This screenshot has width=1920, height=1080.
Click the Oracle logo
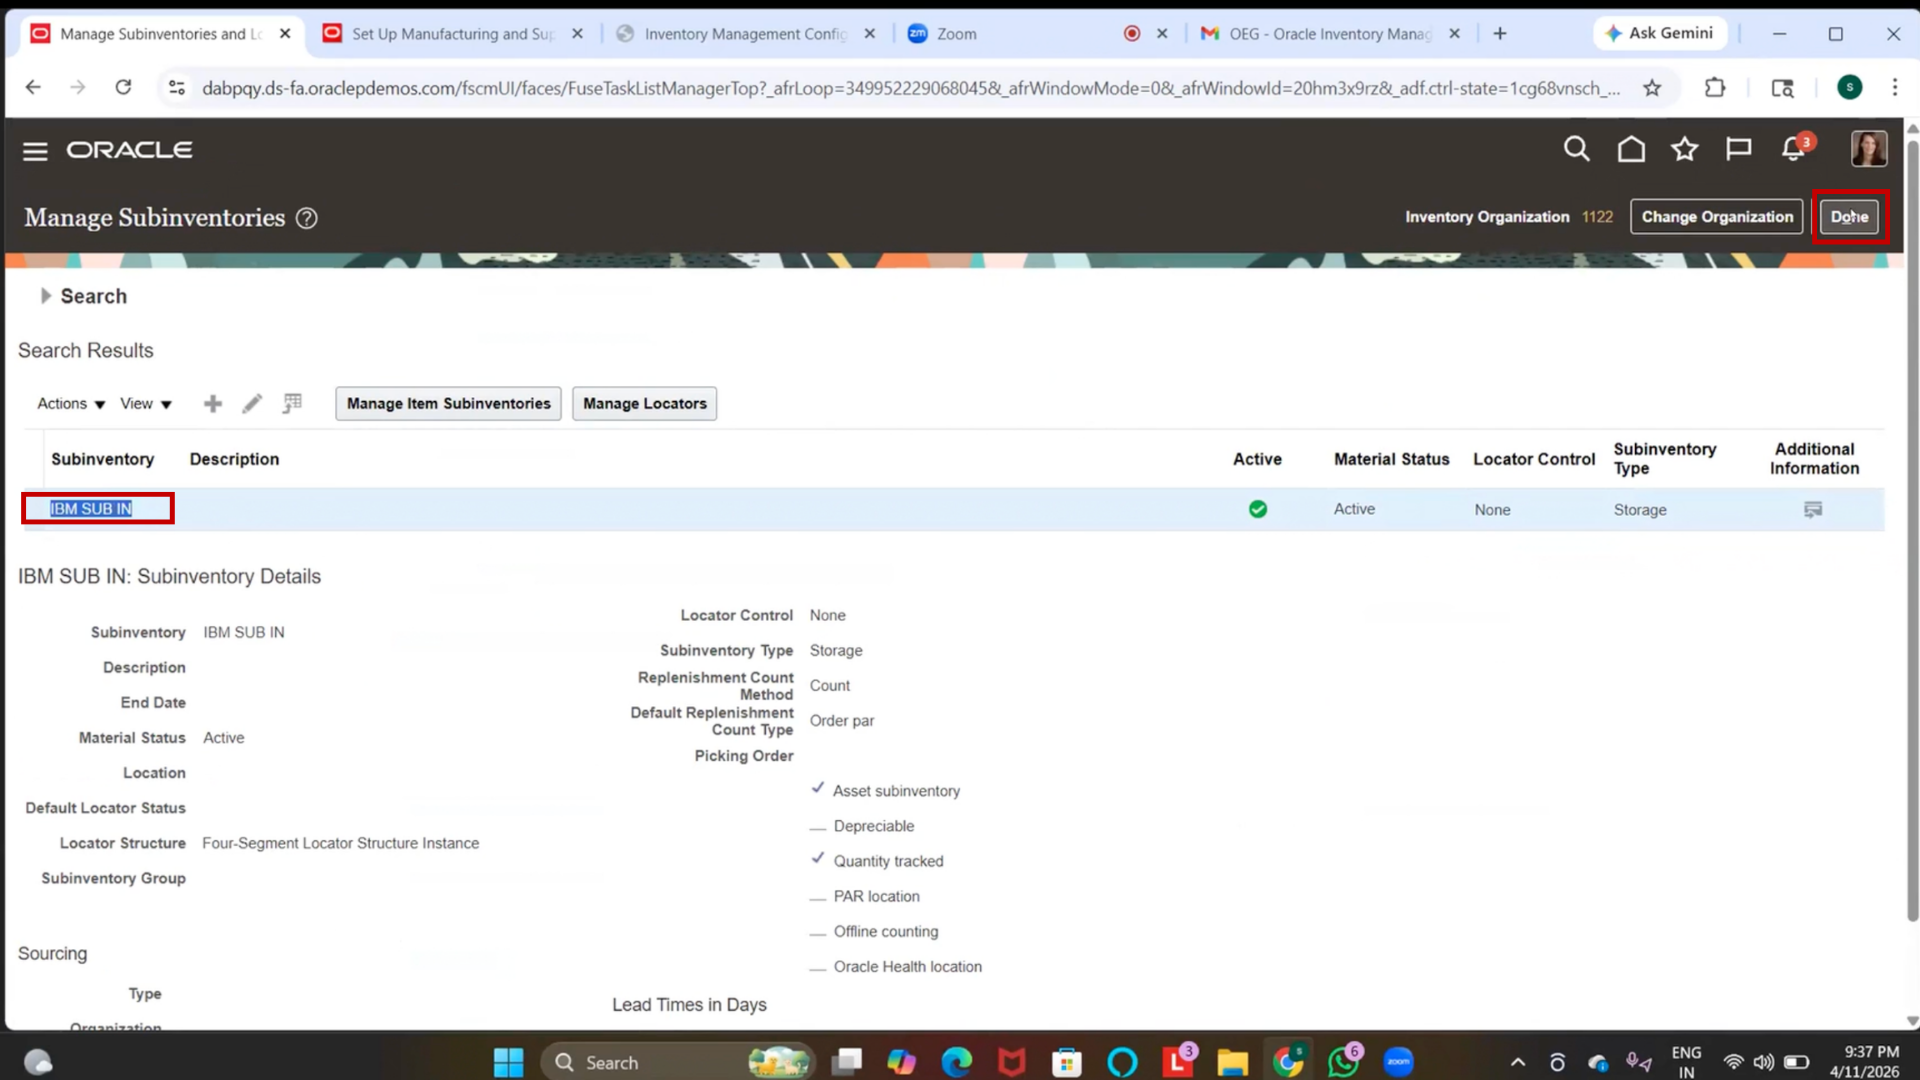129,150
